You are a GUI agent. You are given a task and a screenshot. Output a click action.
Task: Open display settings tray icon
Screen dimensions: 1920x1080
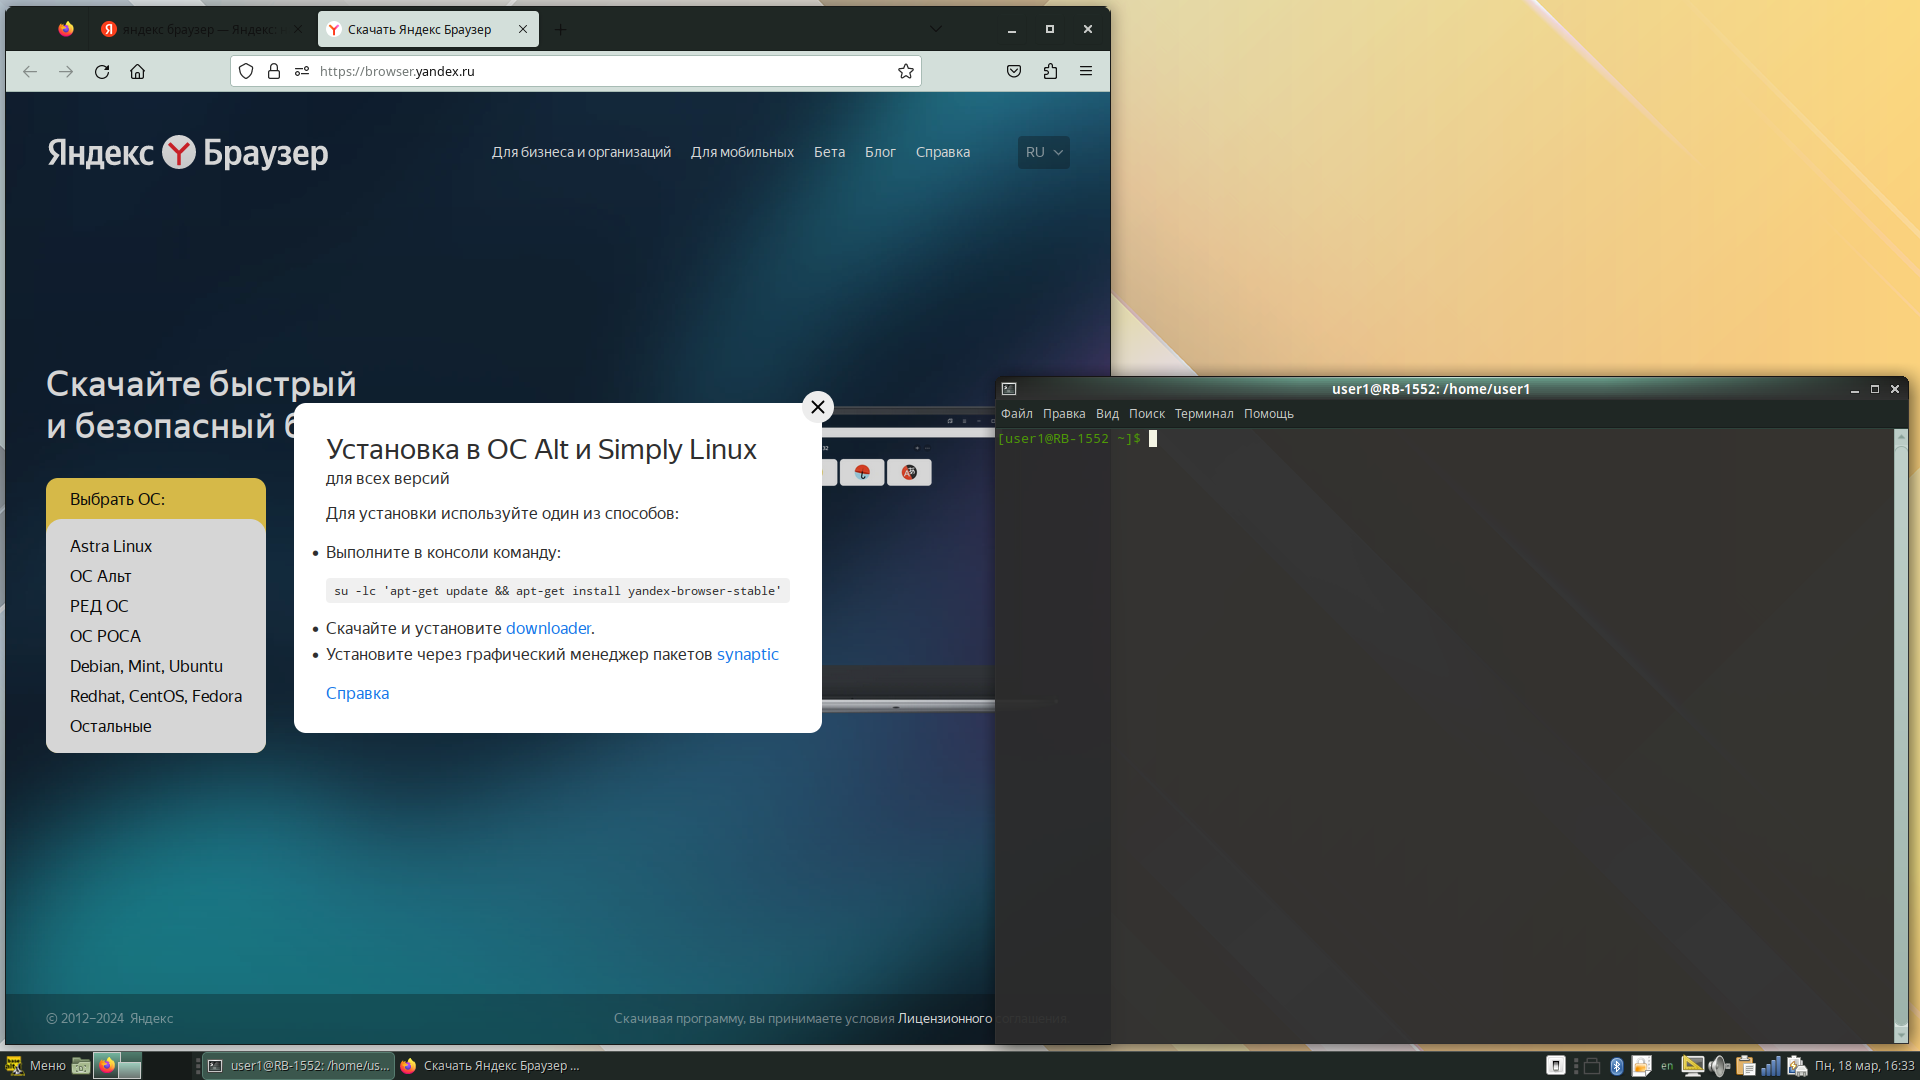coord(1692,1065)
